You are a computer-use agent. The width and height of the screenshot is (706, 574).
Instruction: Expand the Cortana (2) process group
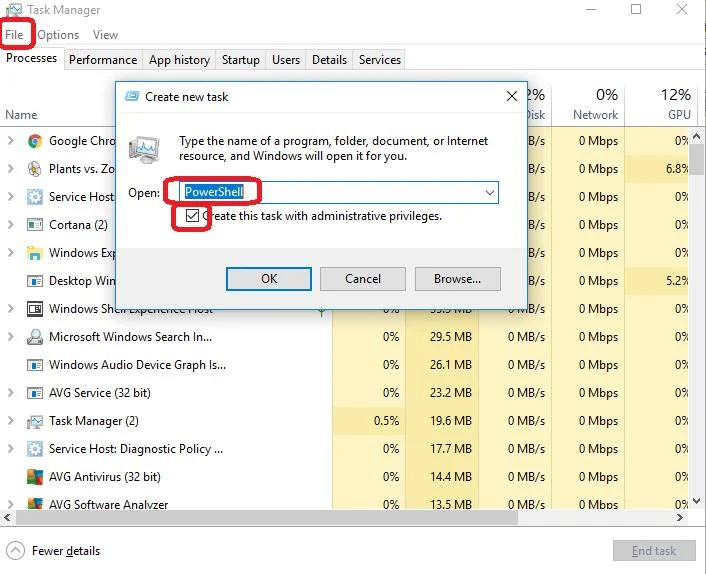click(x=11, y=225)
